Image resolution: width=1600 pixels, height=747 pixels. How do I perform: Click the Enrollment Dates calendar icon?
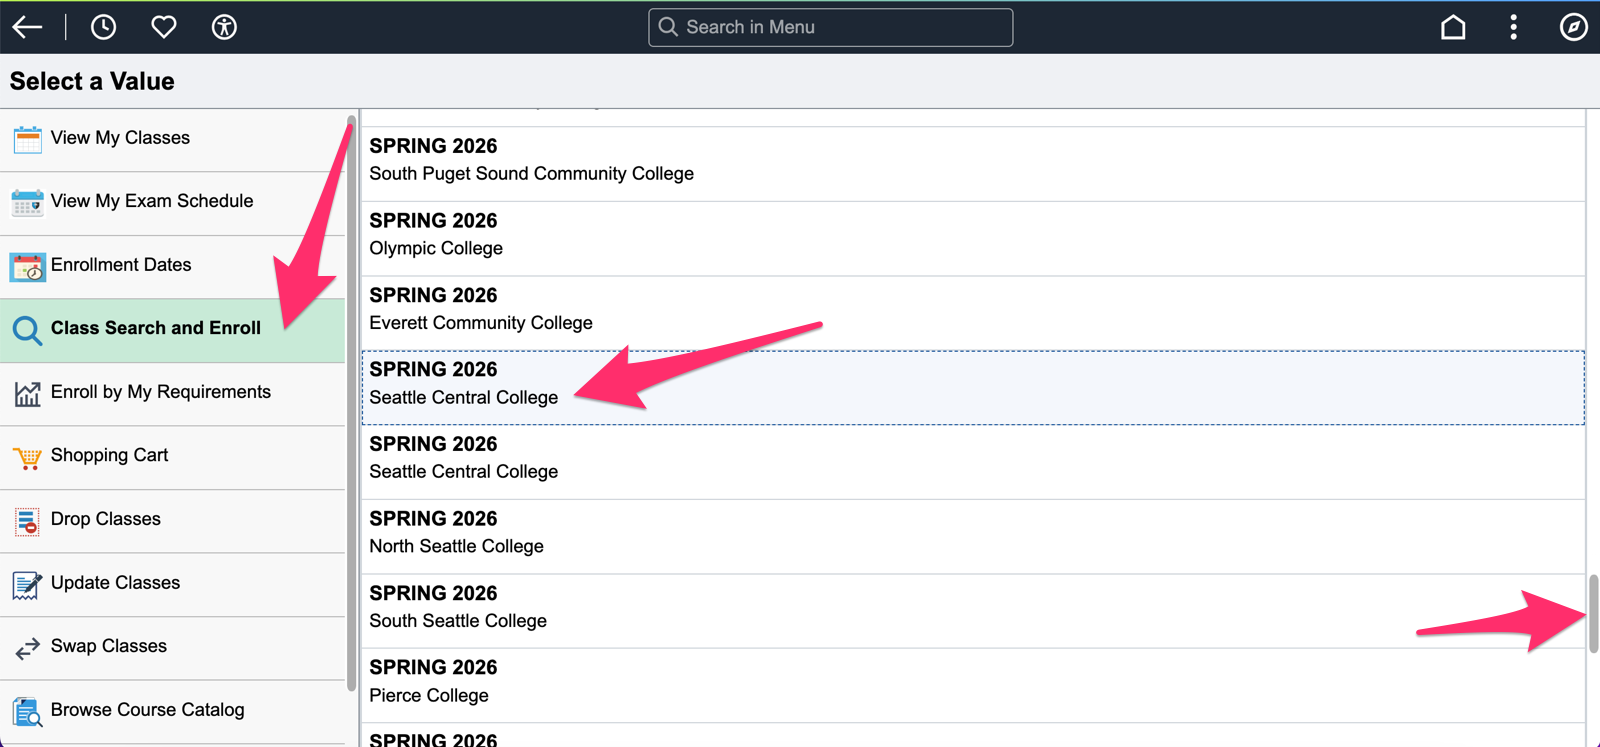click(28, 266)
